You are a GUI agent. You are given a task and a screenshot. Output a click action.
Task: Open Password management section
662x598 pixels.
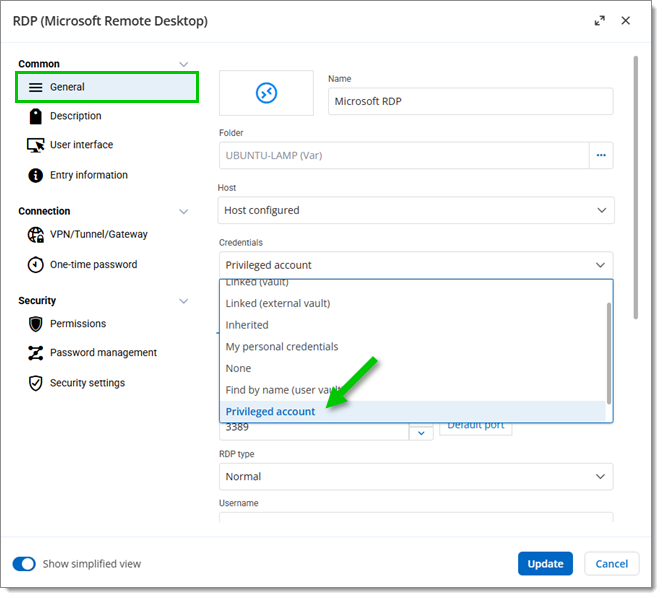pyautogui.click(x=103, y=352)
